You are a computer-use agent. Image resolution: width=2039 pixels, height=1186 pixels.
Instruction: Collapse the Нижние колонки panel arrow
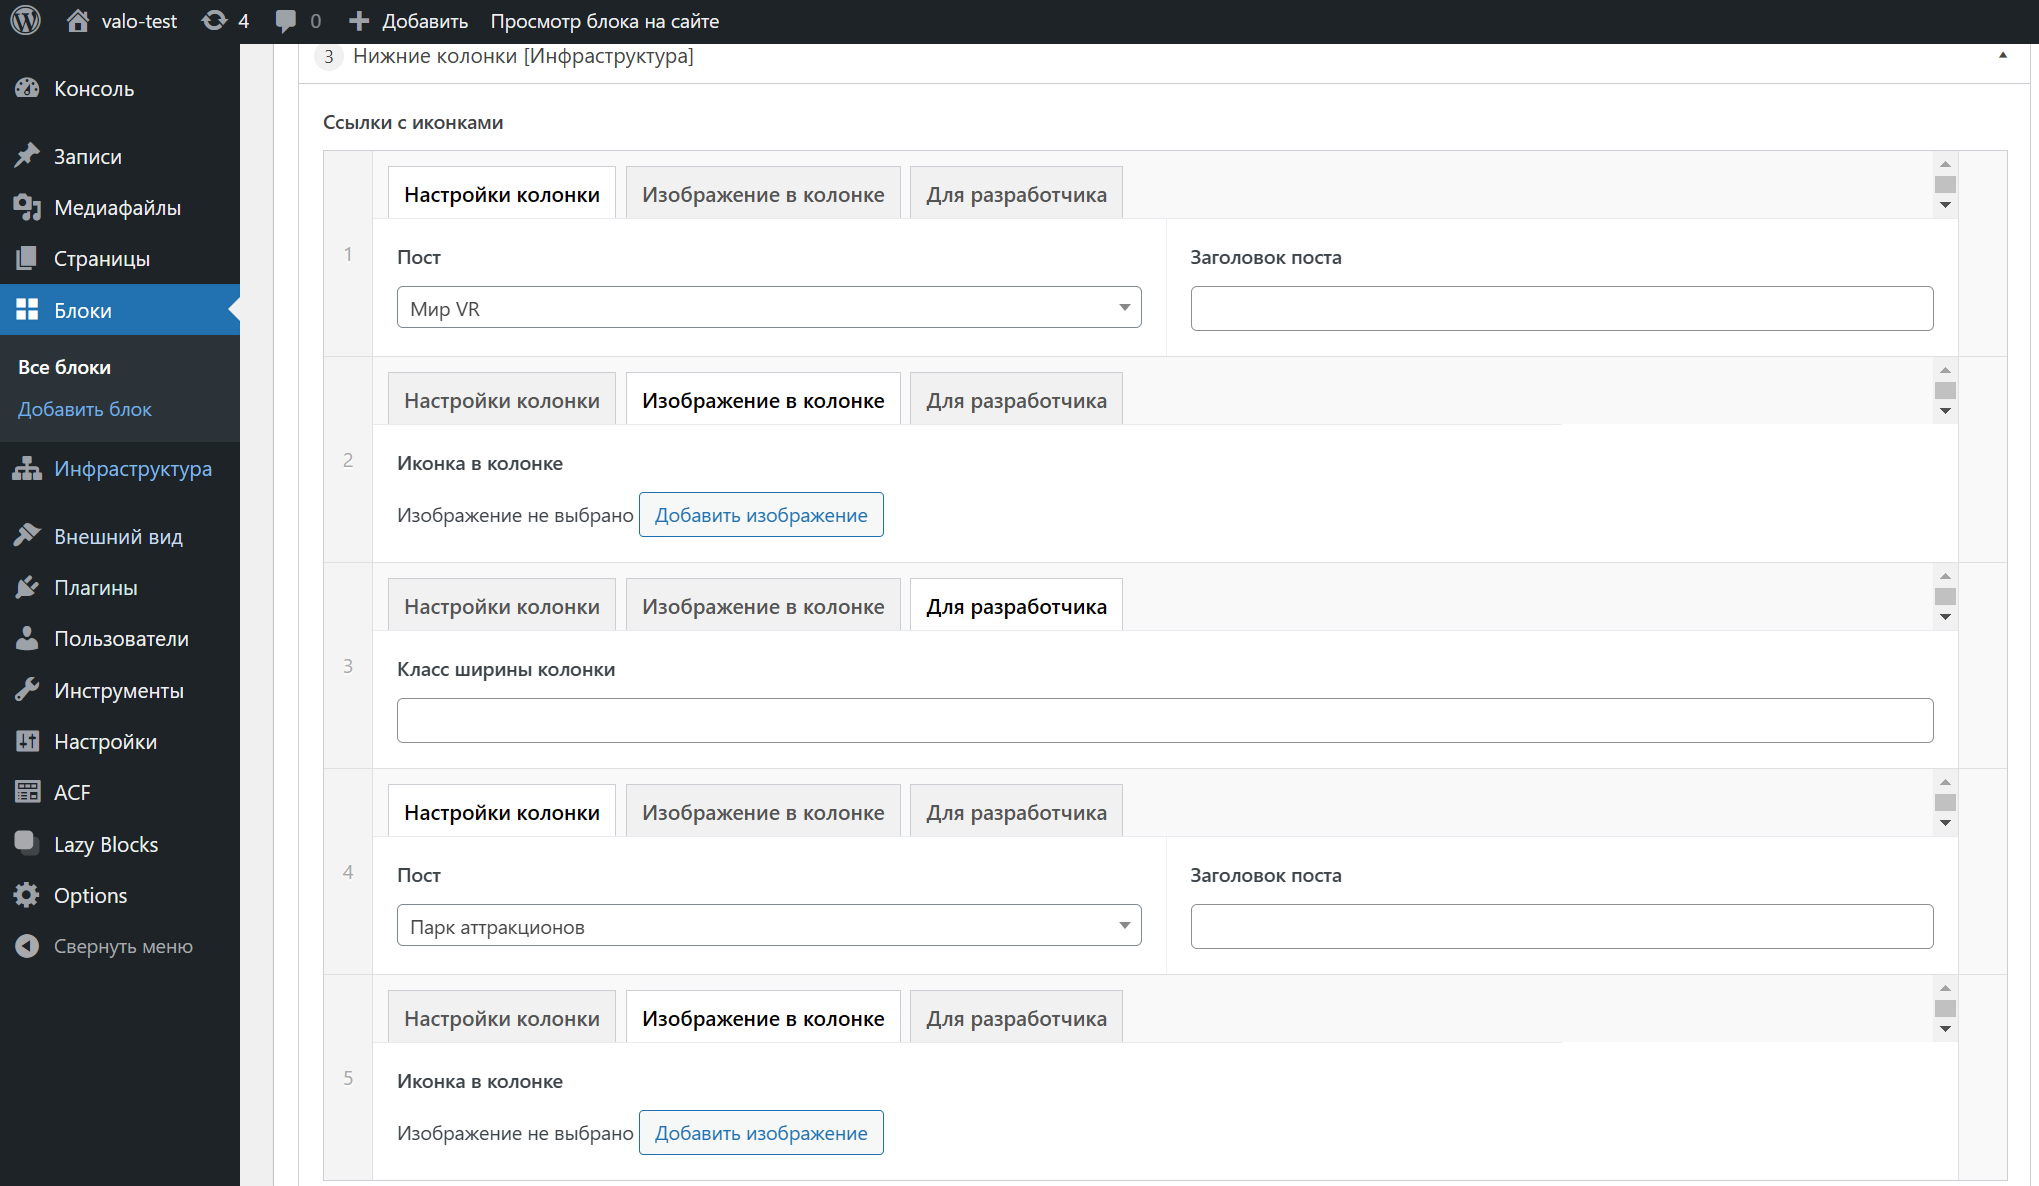[x=2003, y=56]
